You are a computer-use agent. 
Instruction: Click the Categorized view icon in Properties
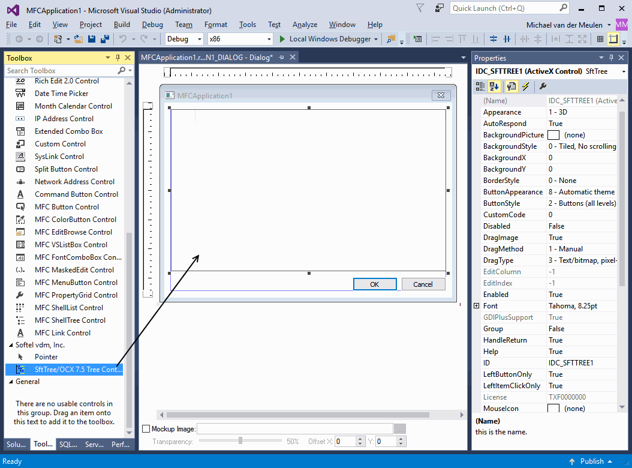[480, 86]
